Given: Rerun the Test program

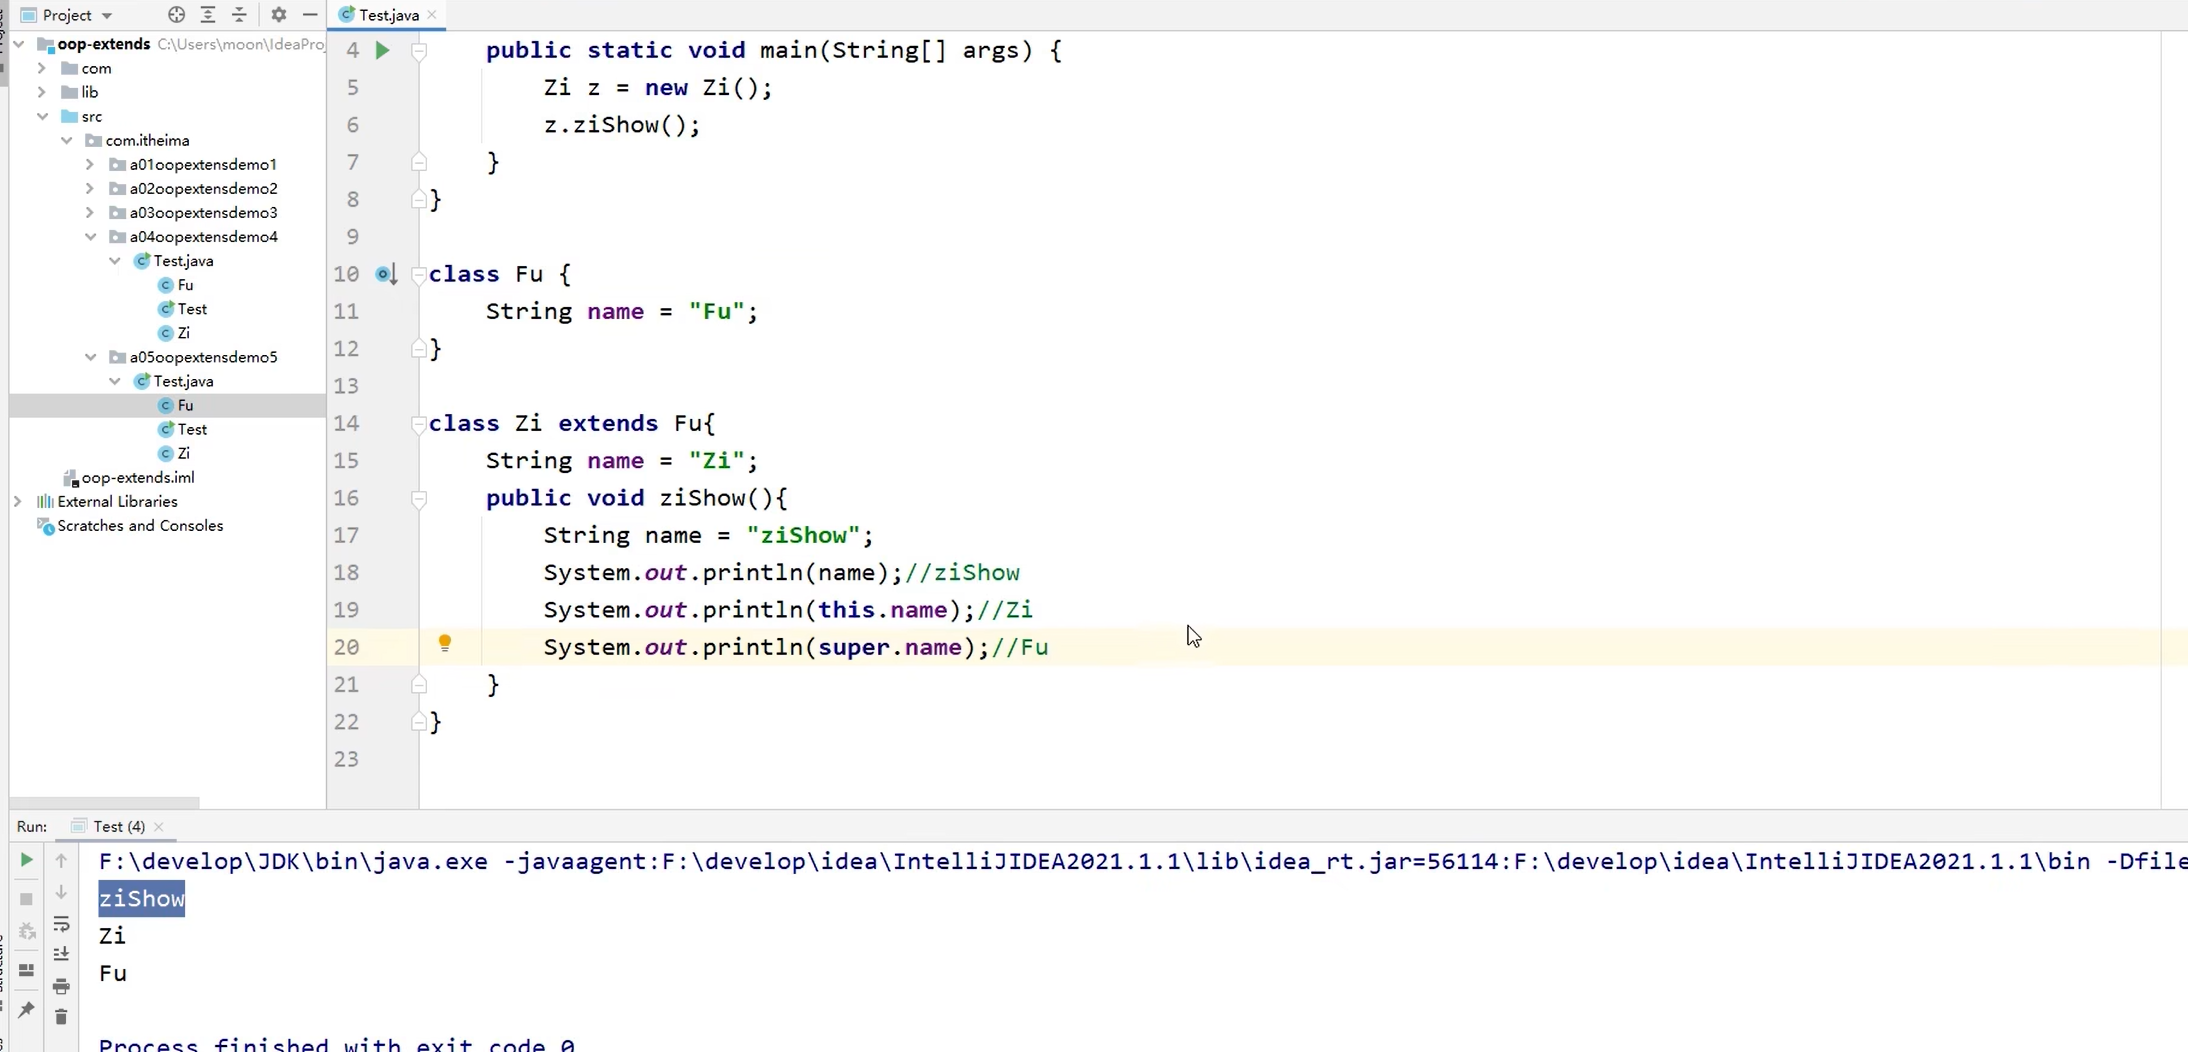Looking at the screenshot, I should coord(26,859).
